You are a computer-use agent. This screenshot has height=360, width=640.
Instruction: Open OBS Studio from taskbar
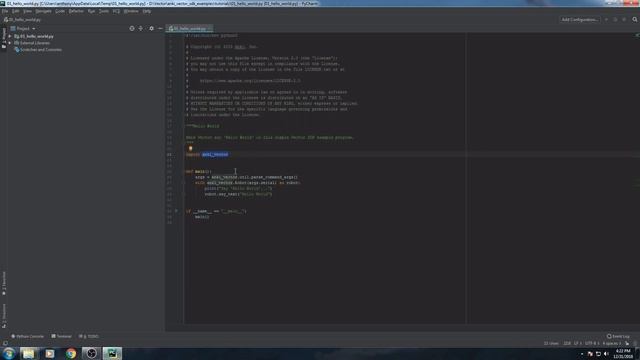click(91, 353)
